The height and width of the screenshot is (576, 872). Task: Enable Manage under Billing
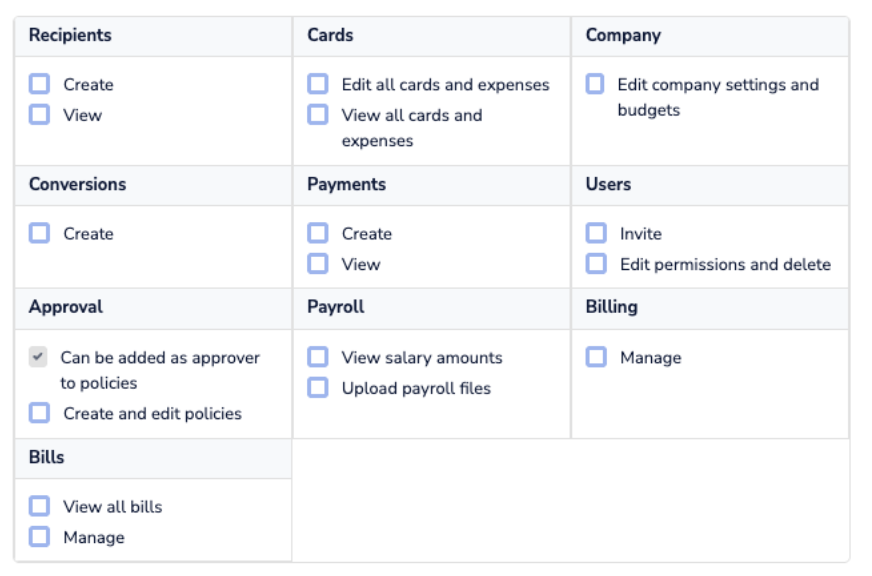point(596,357)
